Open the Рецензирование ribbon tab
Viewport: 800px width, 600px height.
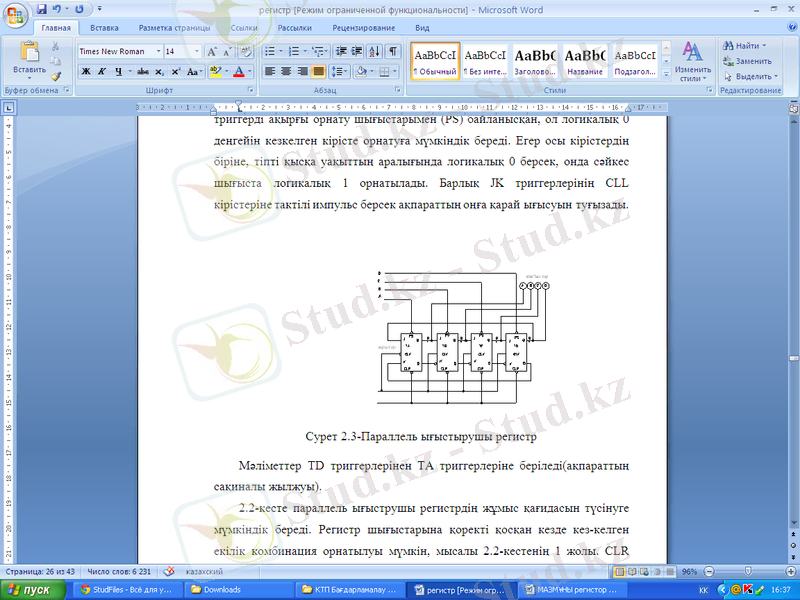pyautogui.click(x=362, y=29)
